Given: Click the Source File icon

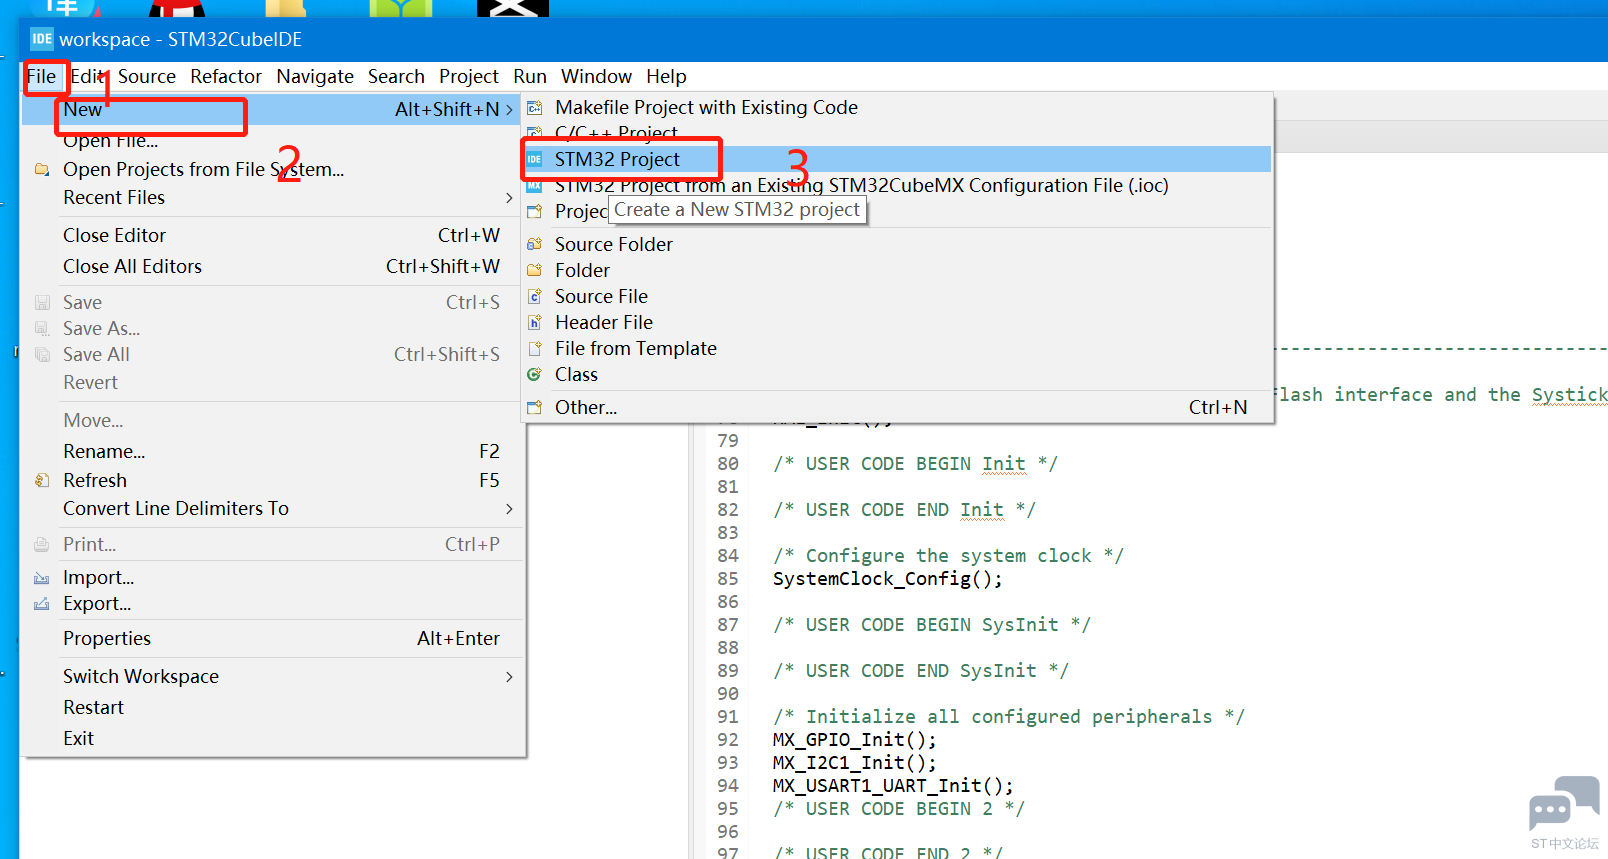Looking at the screenshot, I should [535, 296].
